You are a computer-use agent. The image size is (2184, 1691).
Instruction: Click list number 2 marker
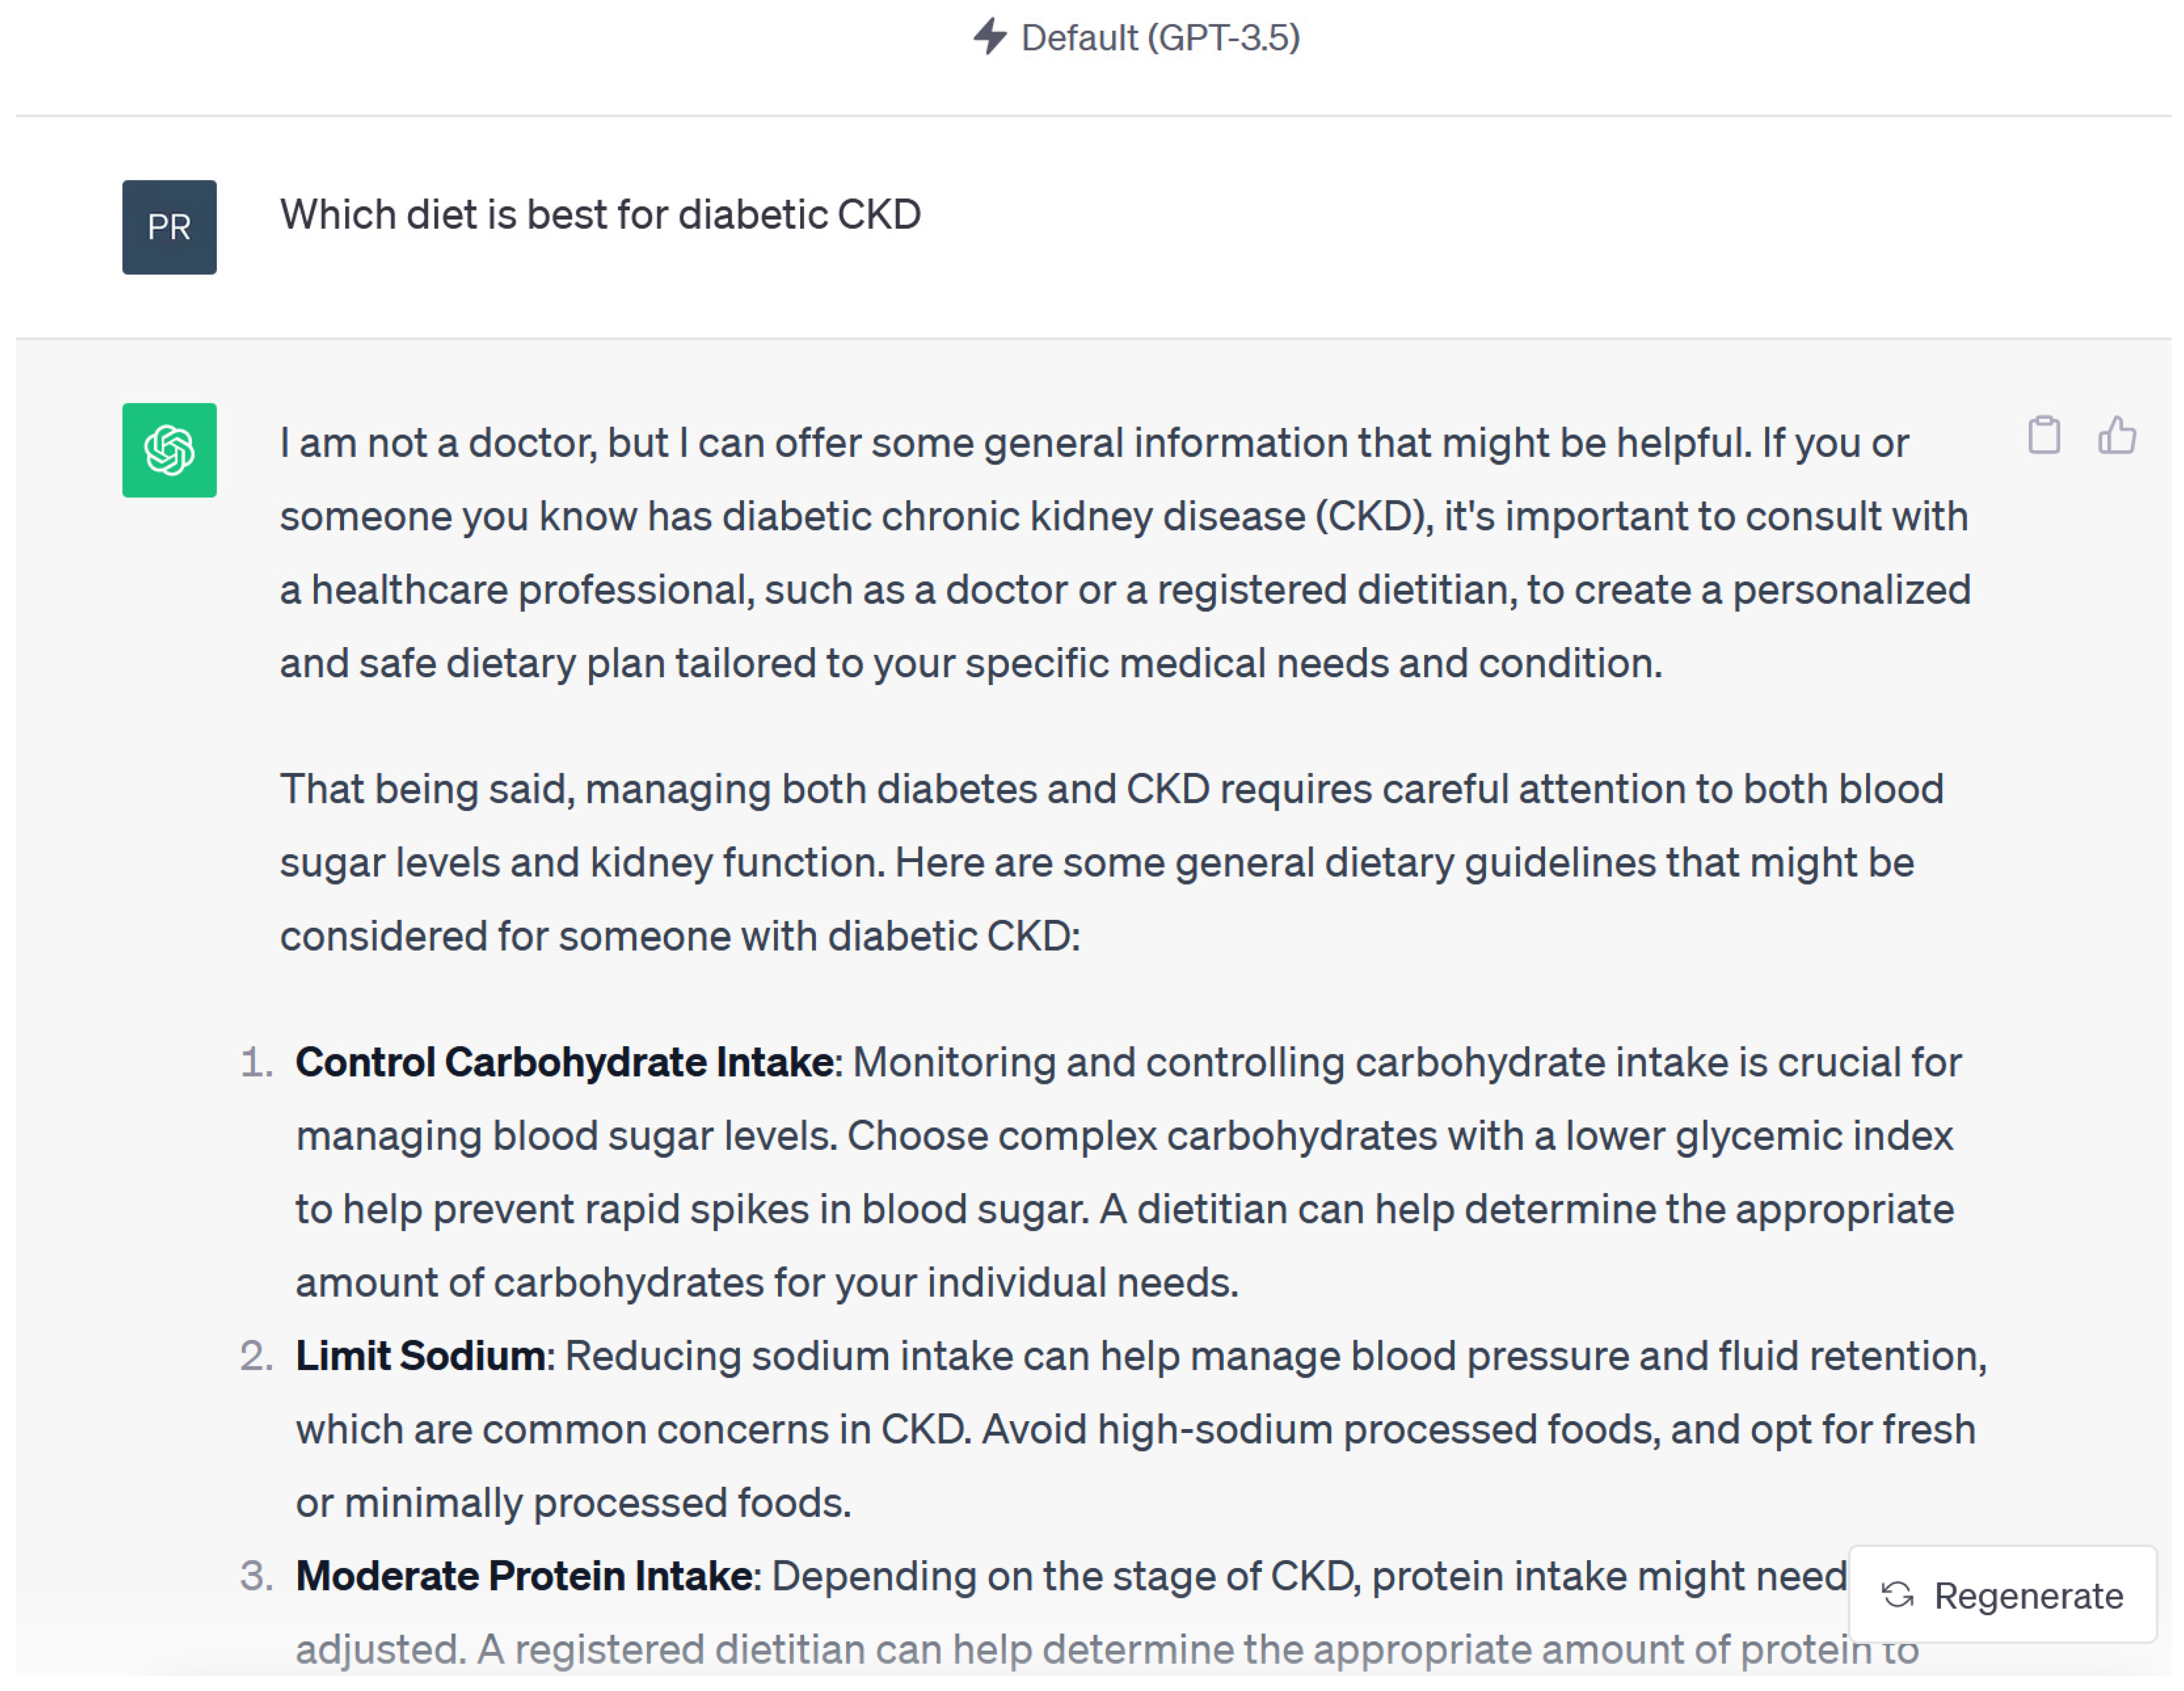click(x=257, y=1356)
